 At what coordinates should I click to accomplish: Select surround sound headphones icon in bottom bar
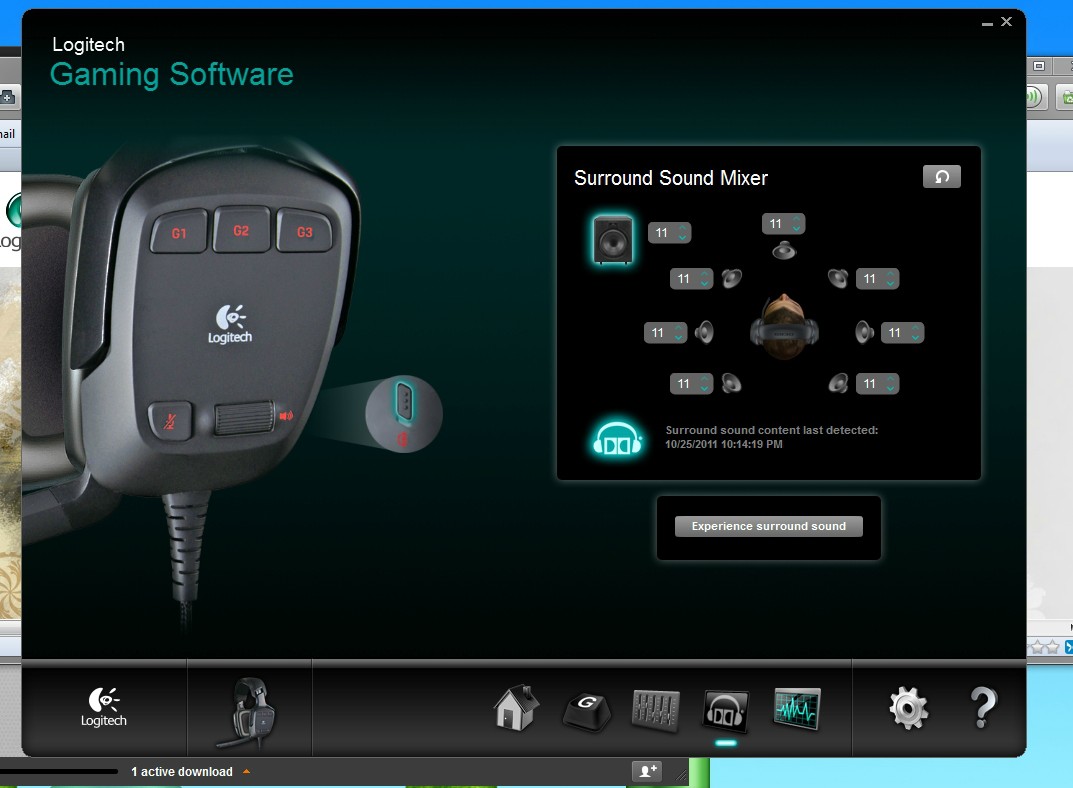pyautogui.click(x=725, y=711)
